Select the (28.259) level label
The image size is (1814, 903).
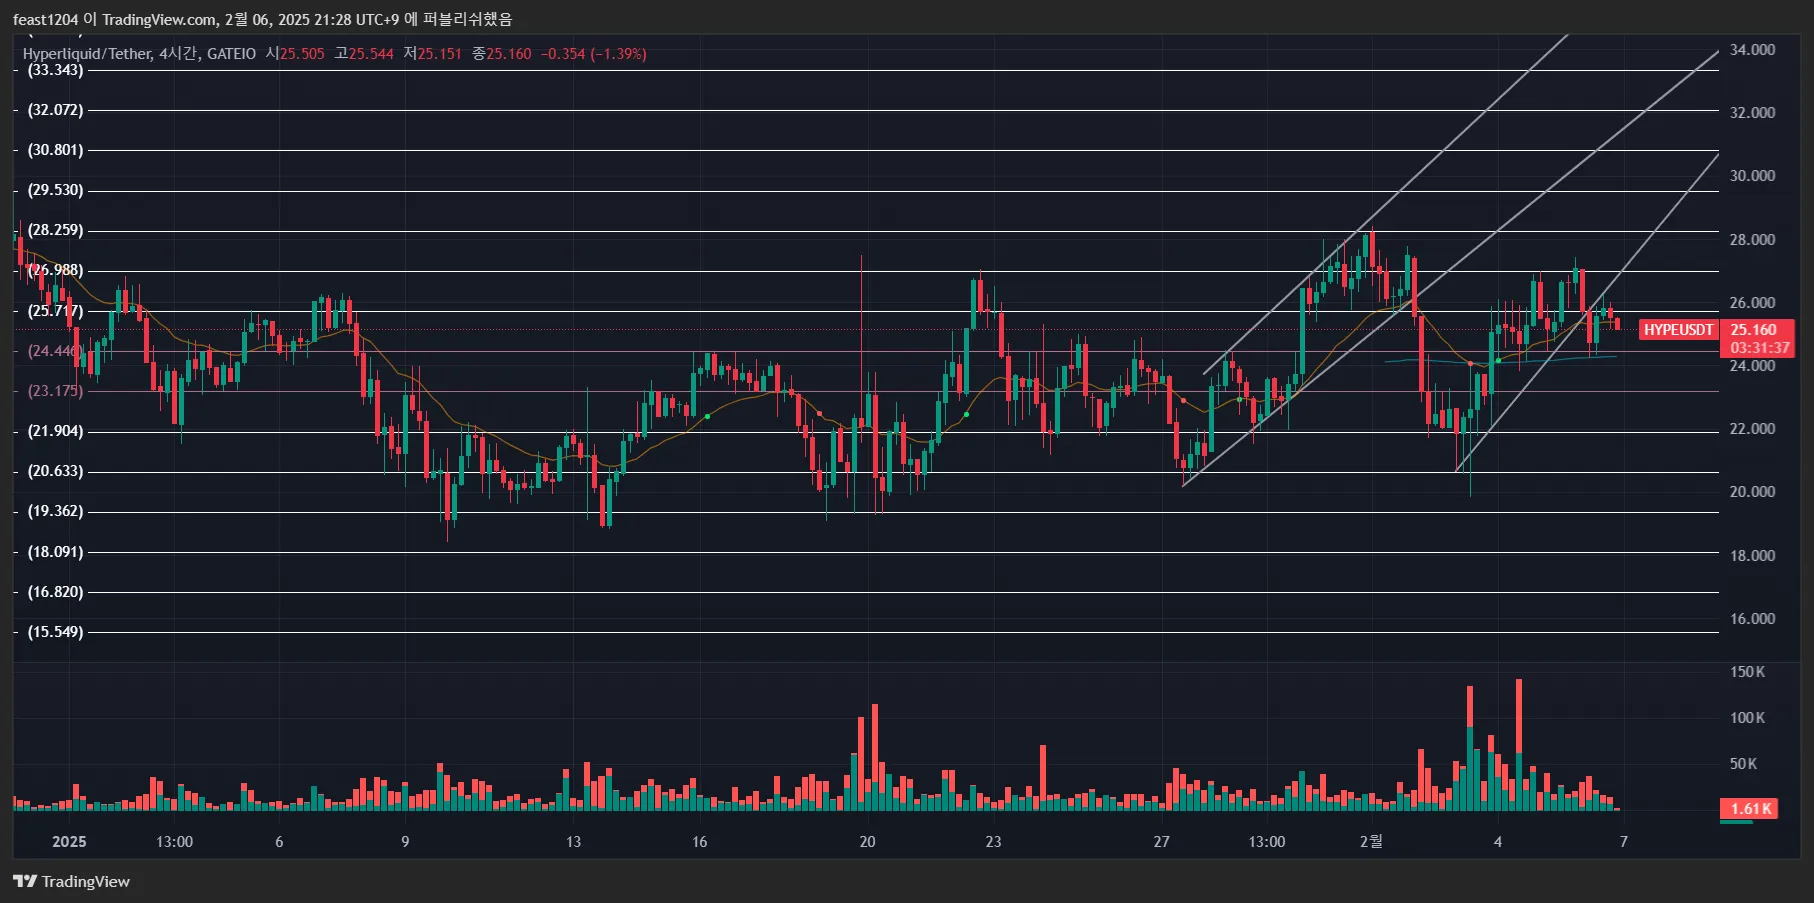point(55,230)
